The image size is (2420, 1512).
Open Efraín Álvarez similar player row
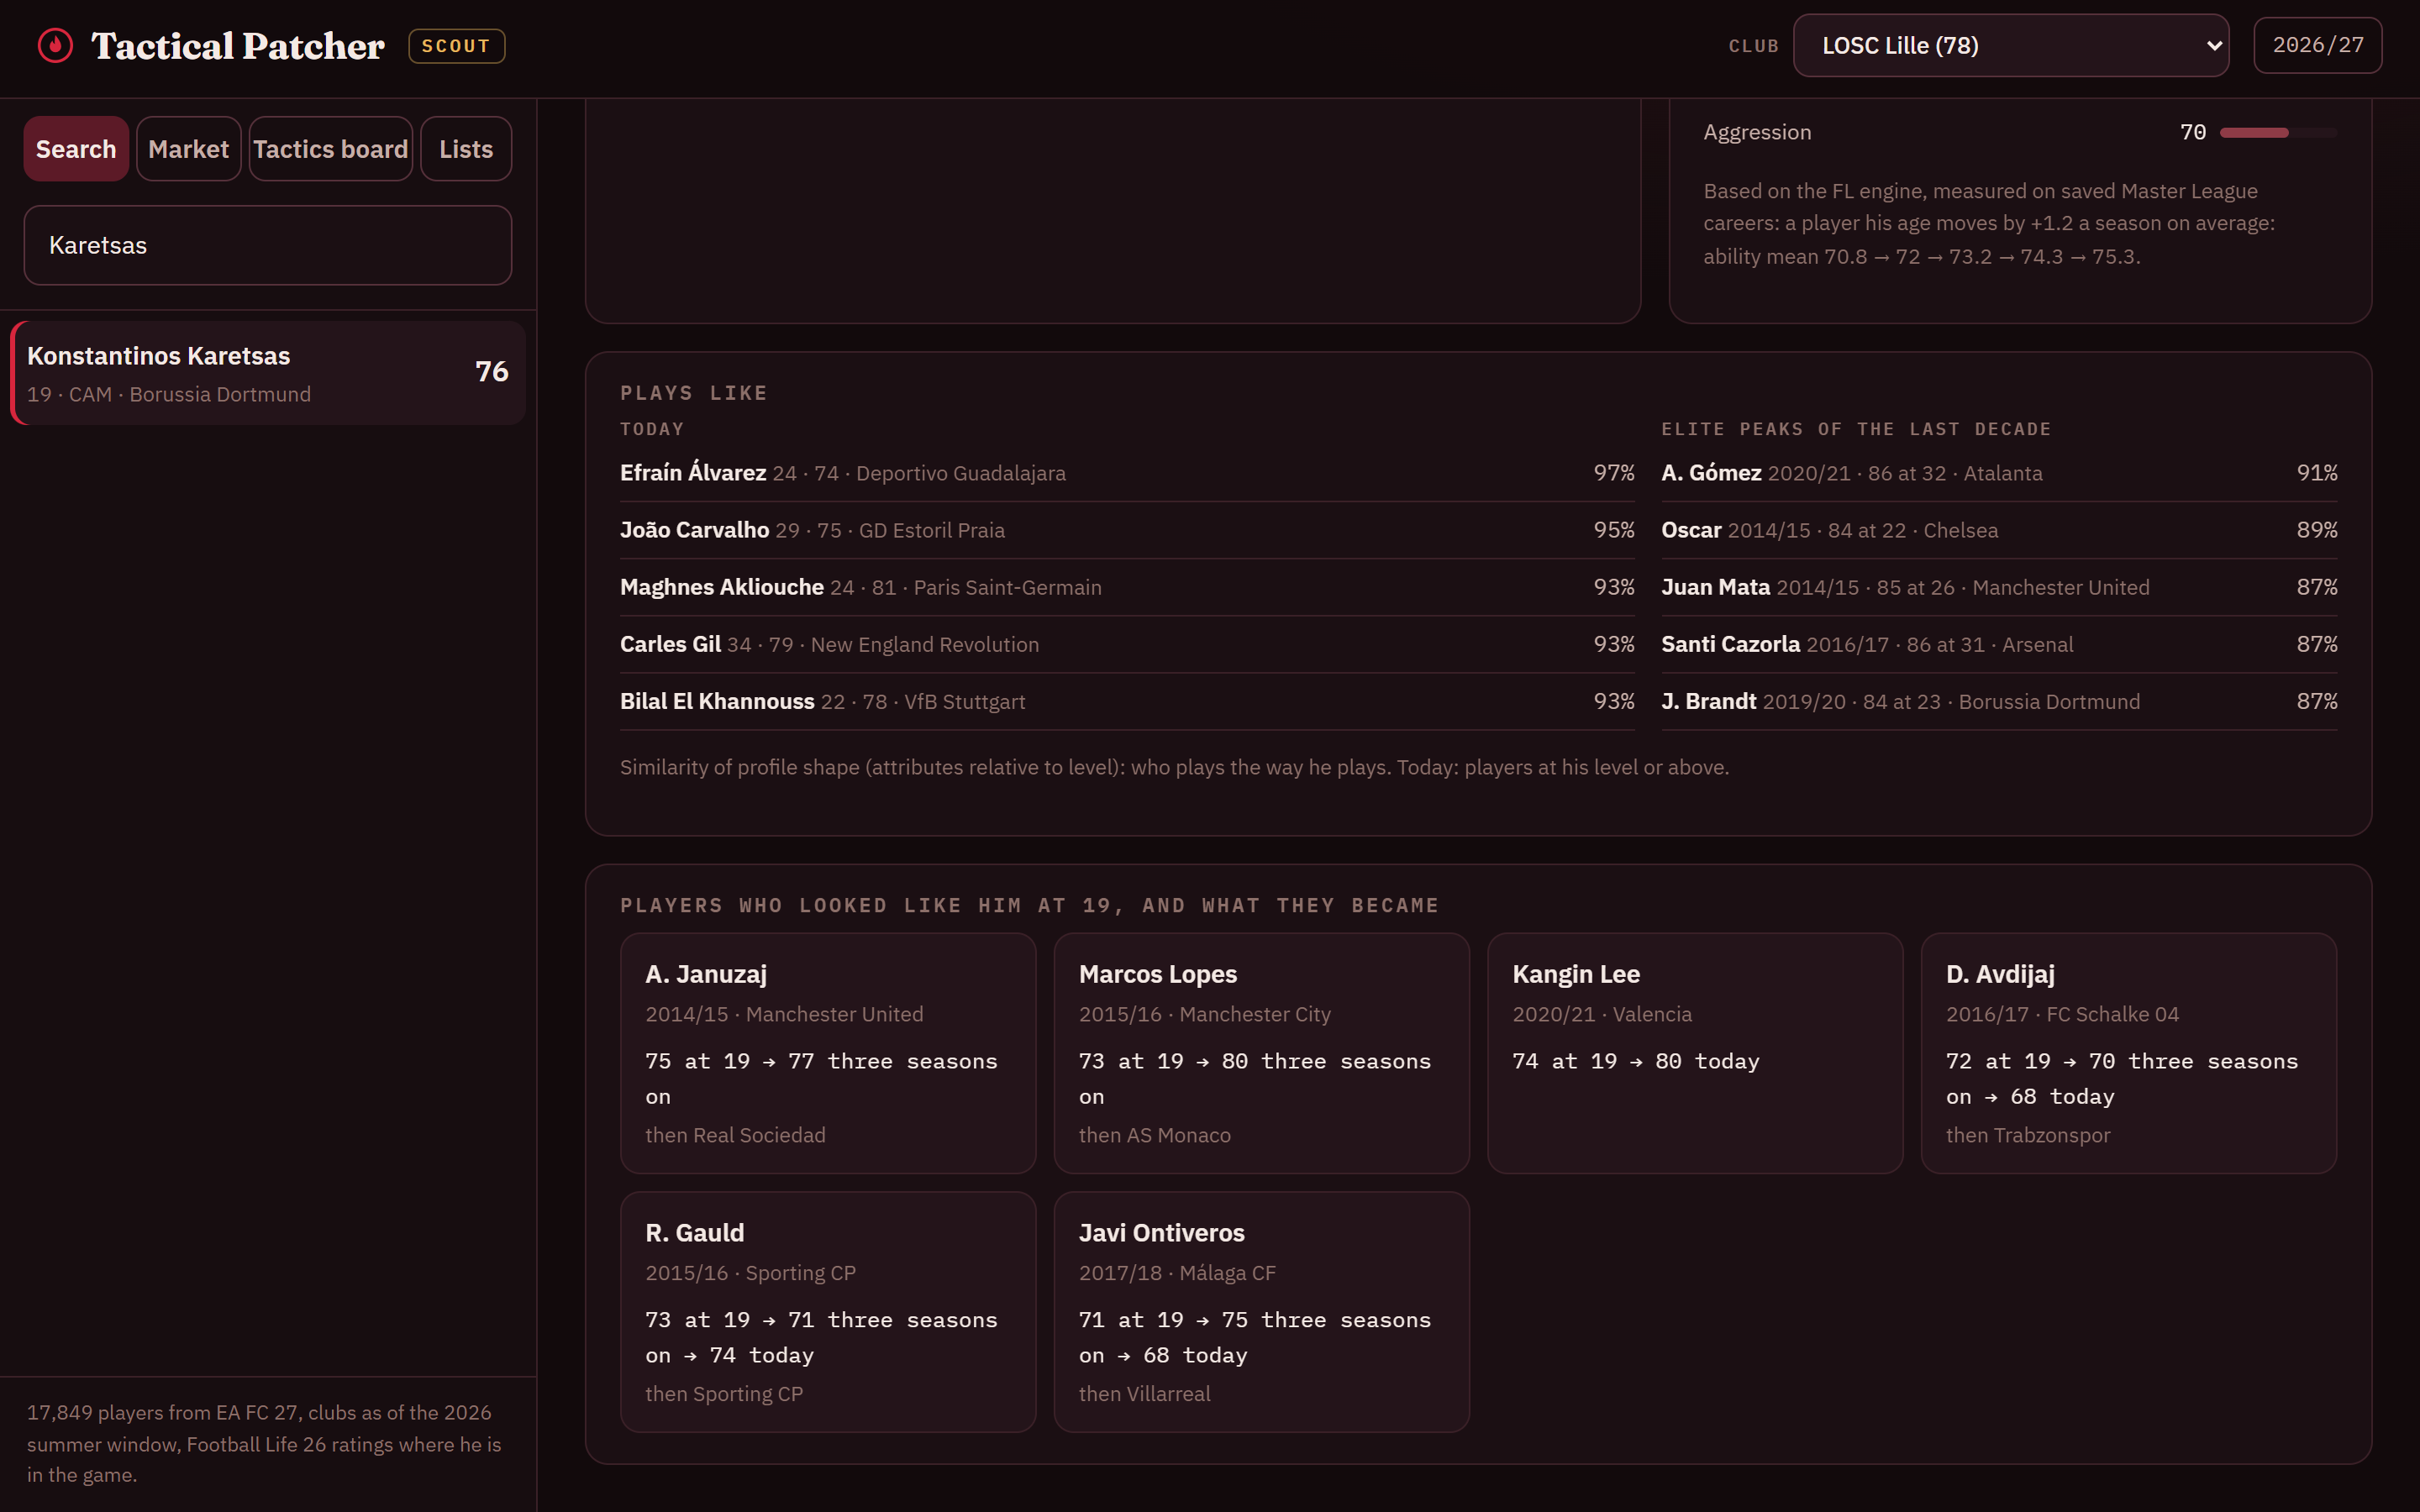coord(1127,473)
